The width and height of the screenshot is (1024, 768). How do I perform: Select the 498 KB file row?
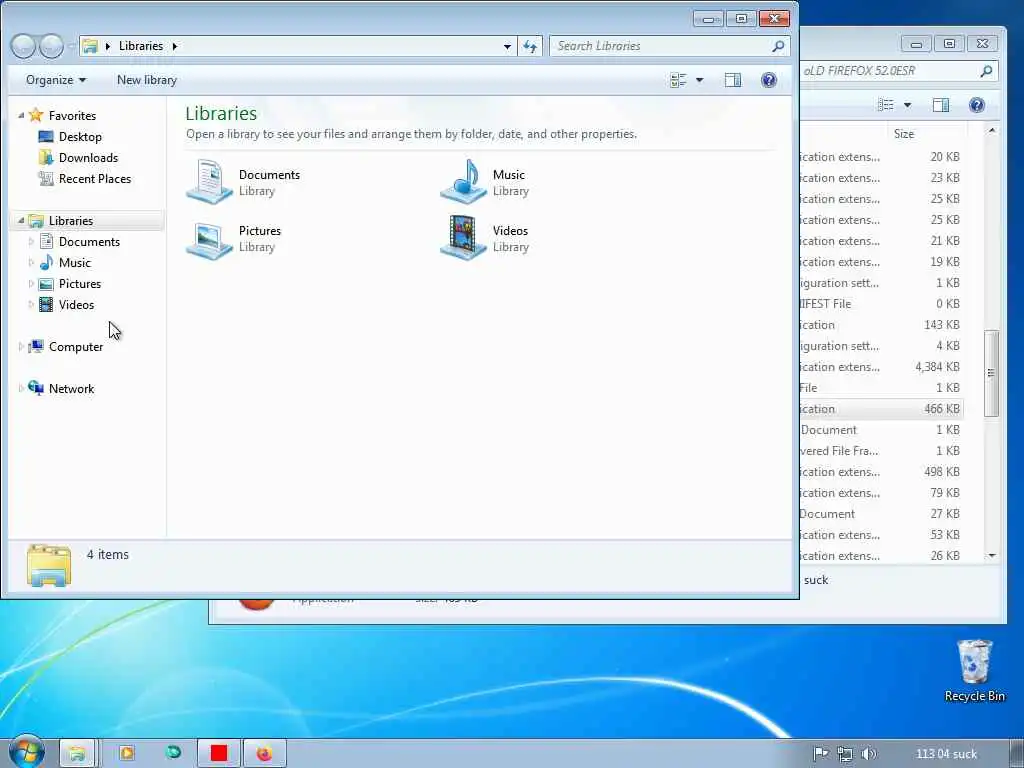click(x=881, y=472)
